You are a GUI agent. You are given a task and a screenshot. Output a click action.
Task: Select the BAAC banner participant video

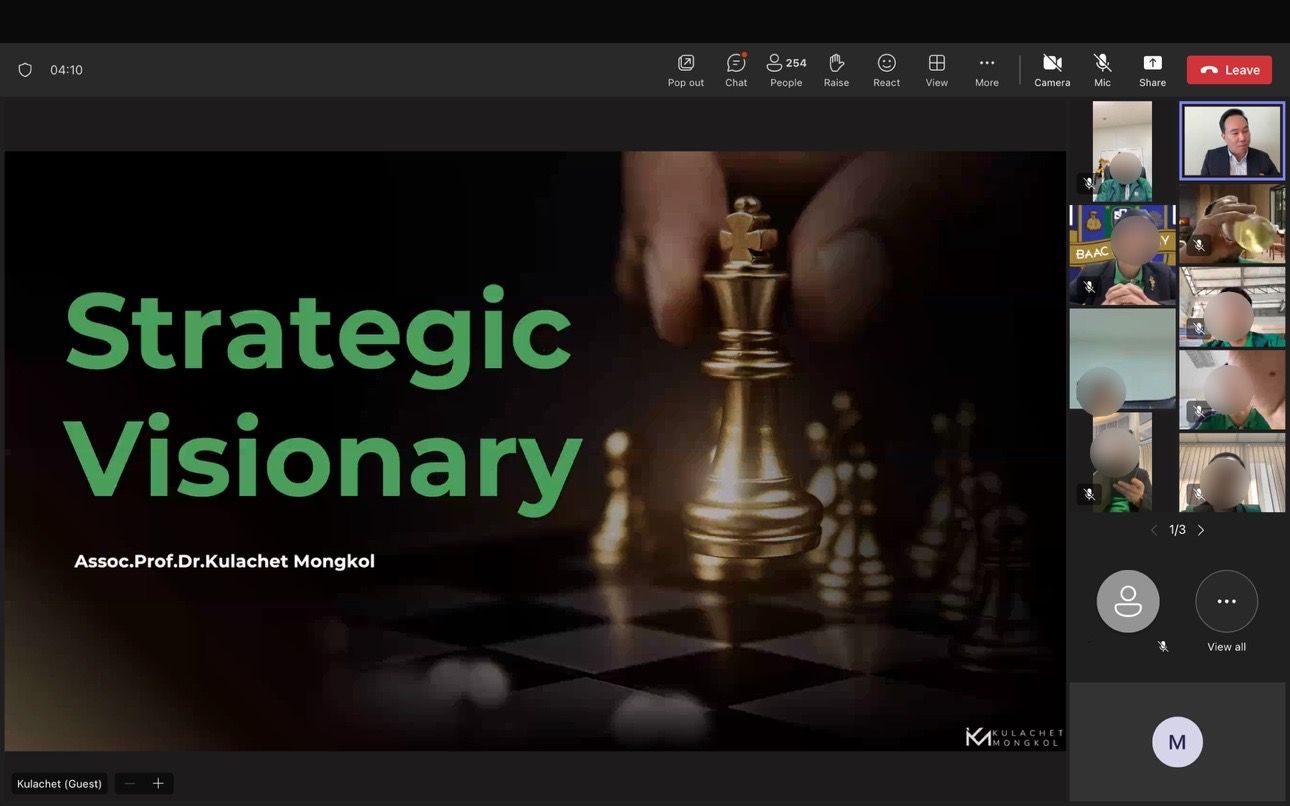point(1122,255)
